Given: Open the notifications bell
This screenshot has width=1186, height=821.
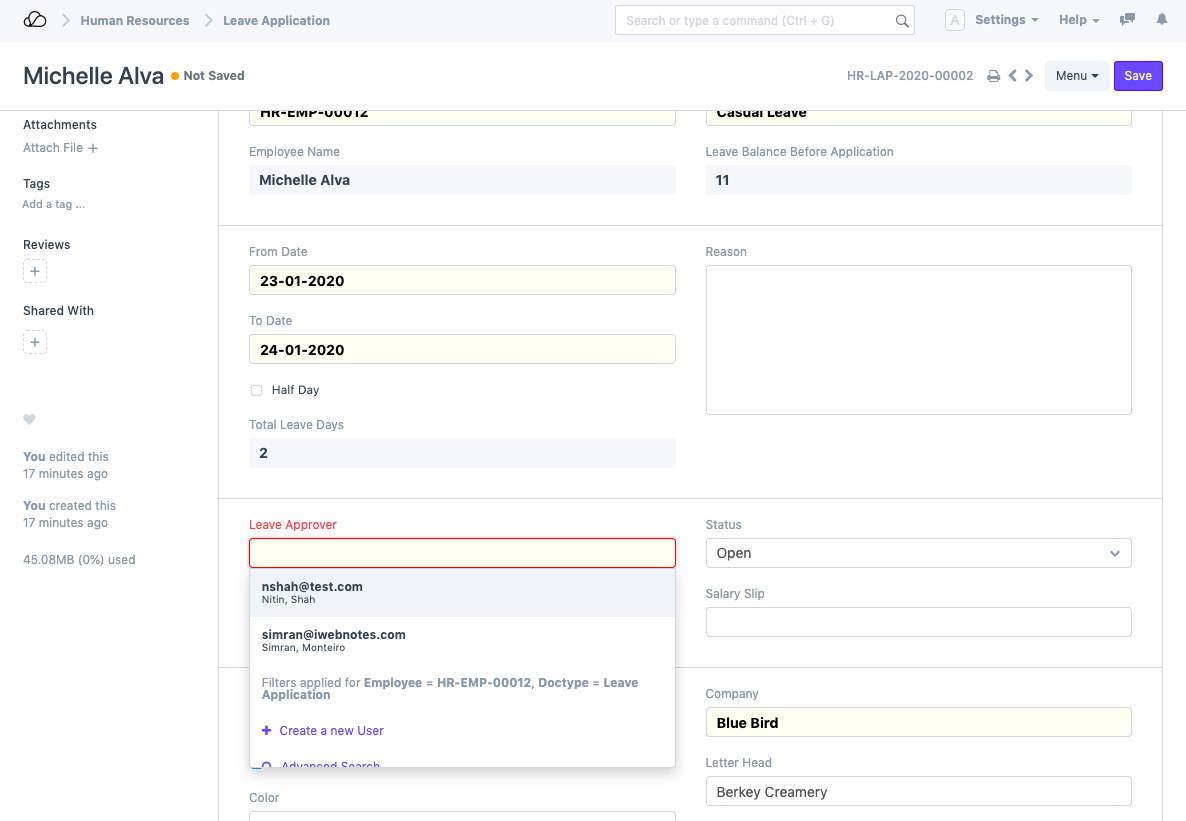Looking at the screenshot, I should (x=1161, y=20).
